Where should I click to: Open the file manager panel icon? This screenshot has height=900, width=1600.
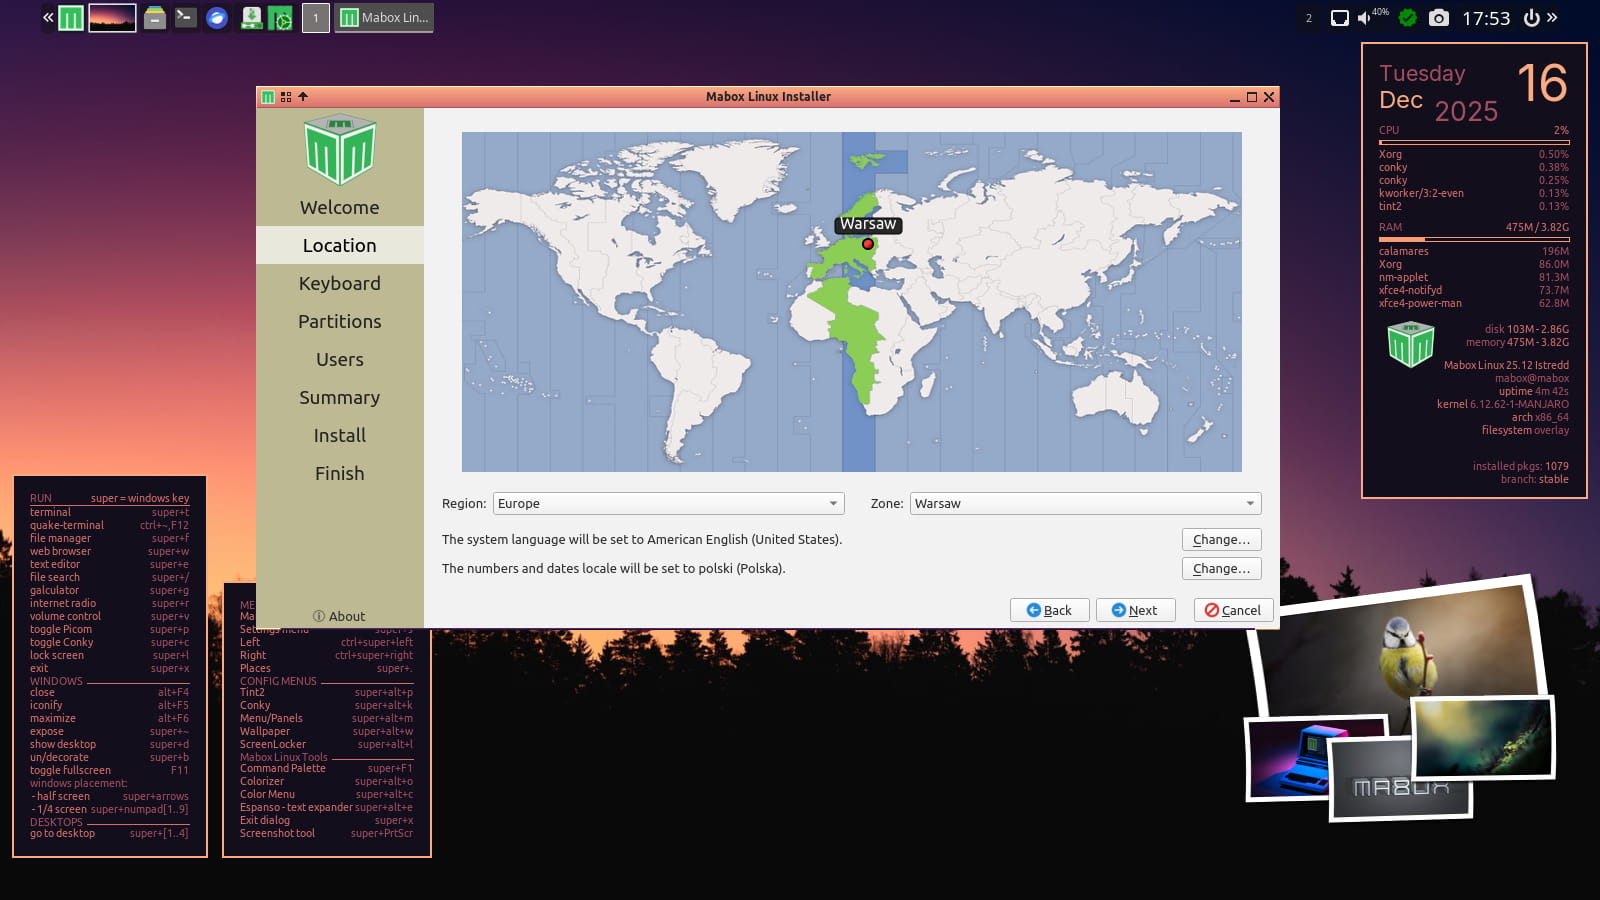coord(154,18)
